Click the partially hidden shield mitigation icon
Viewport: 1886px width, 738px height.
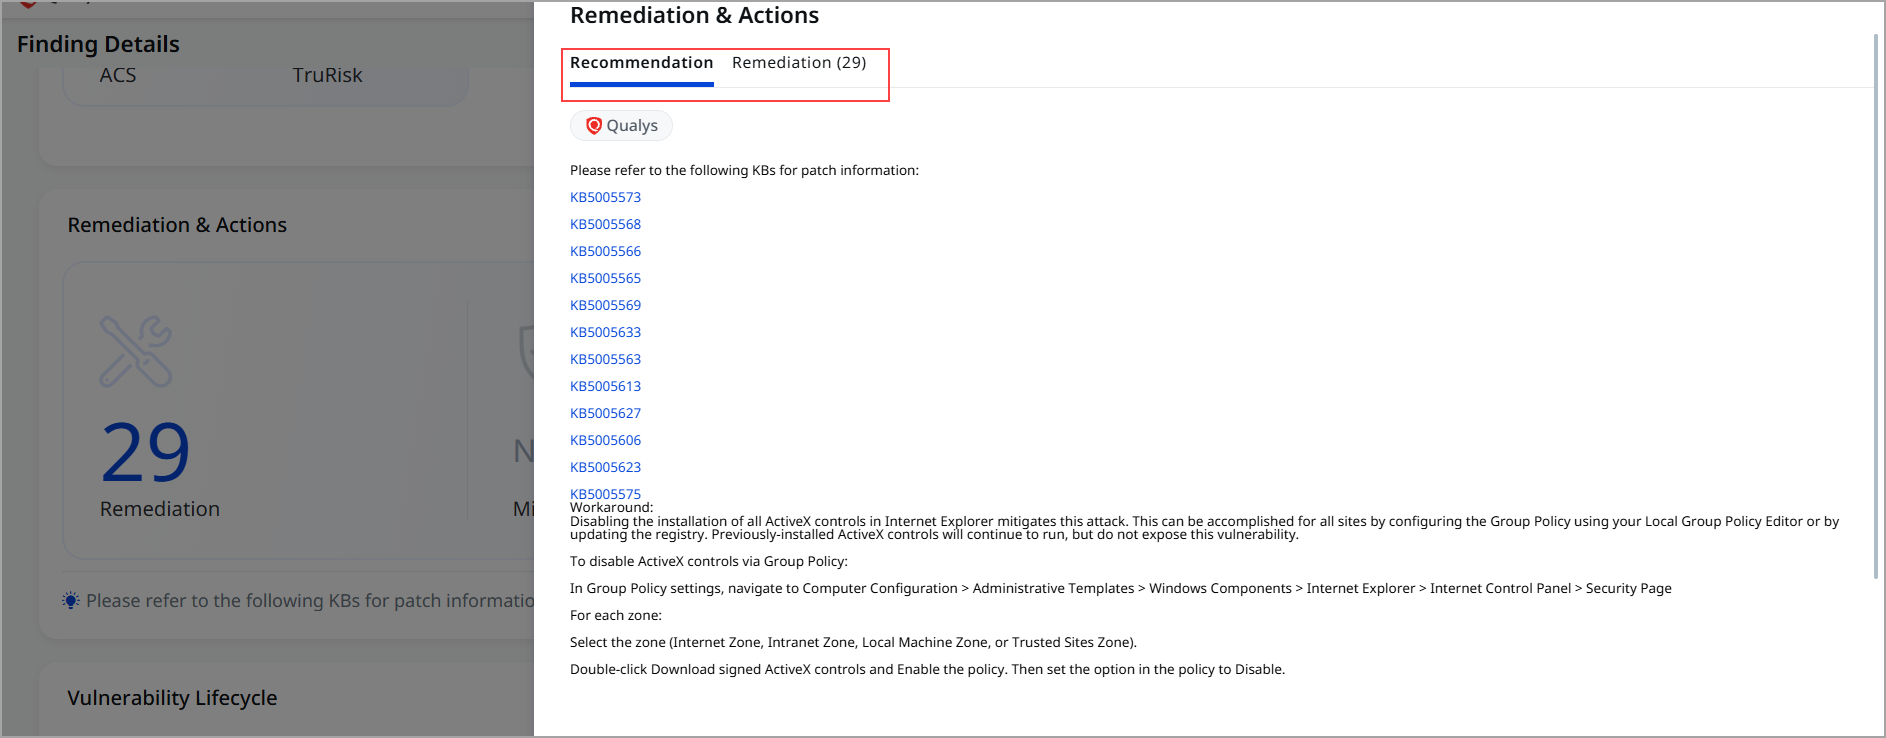pos(526,350)
